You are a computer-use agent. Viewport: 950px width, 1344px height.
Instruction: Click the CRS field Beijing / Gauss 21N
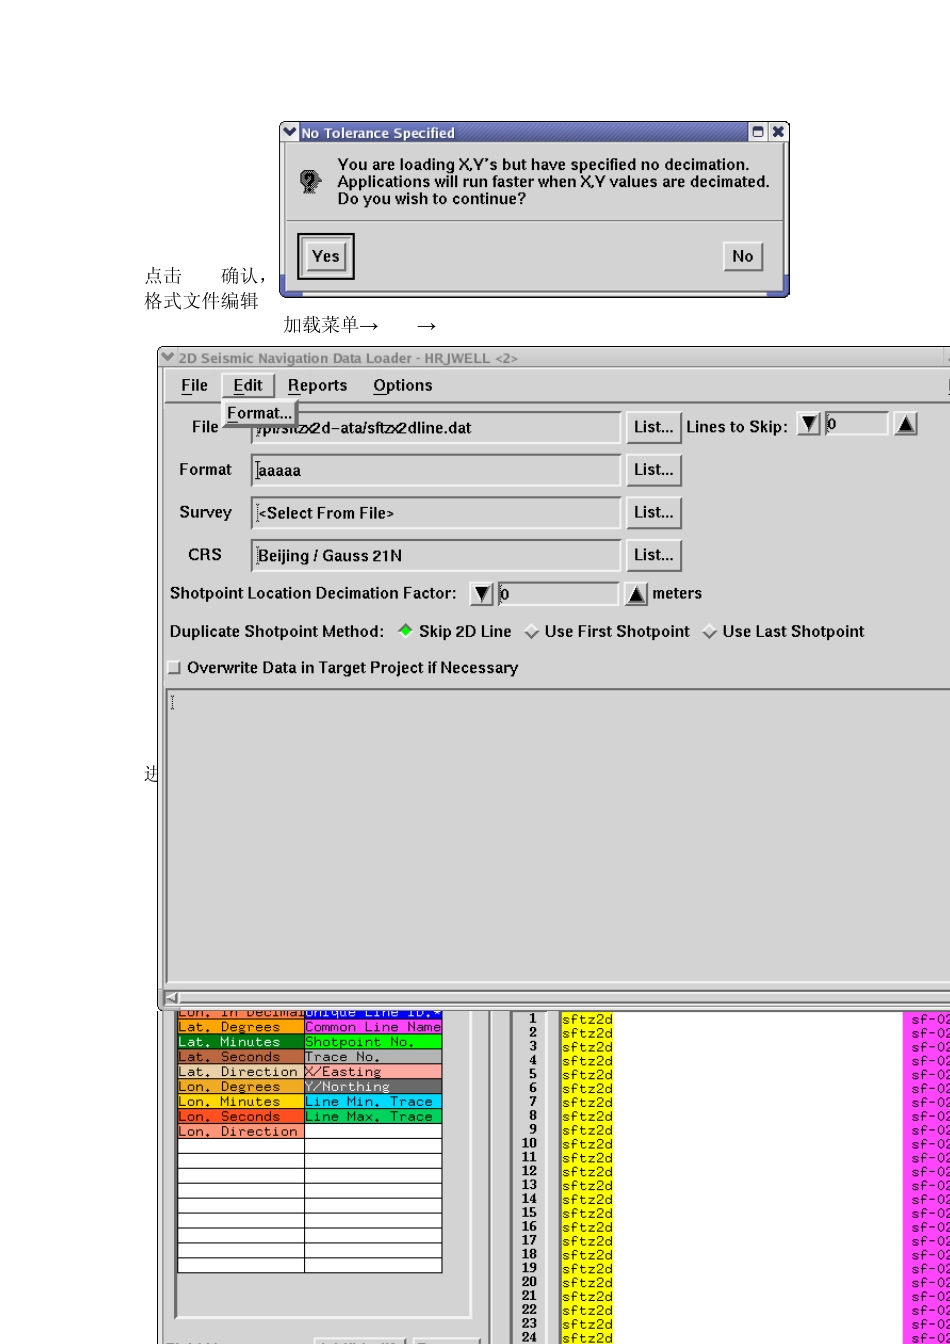coord(436,555)
